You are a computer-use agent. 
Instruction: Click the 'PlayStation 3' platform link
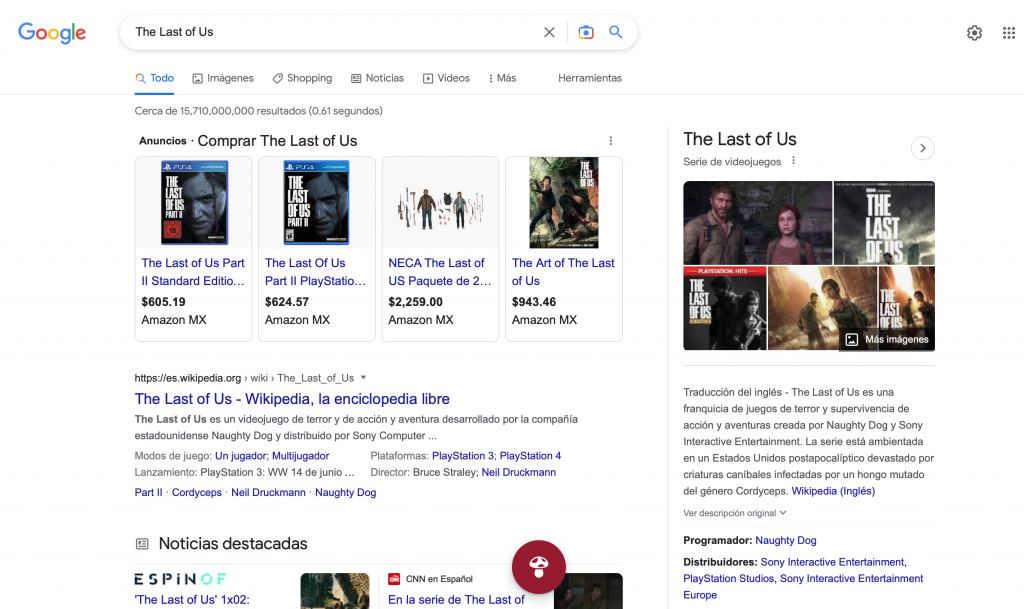coord(463,456)
